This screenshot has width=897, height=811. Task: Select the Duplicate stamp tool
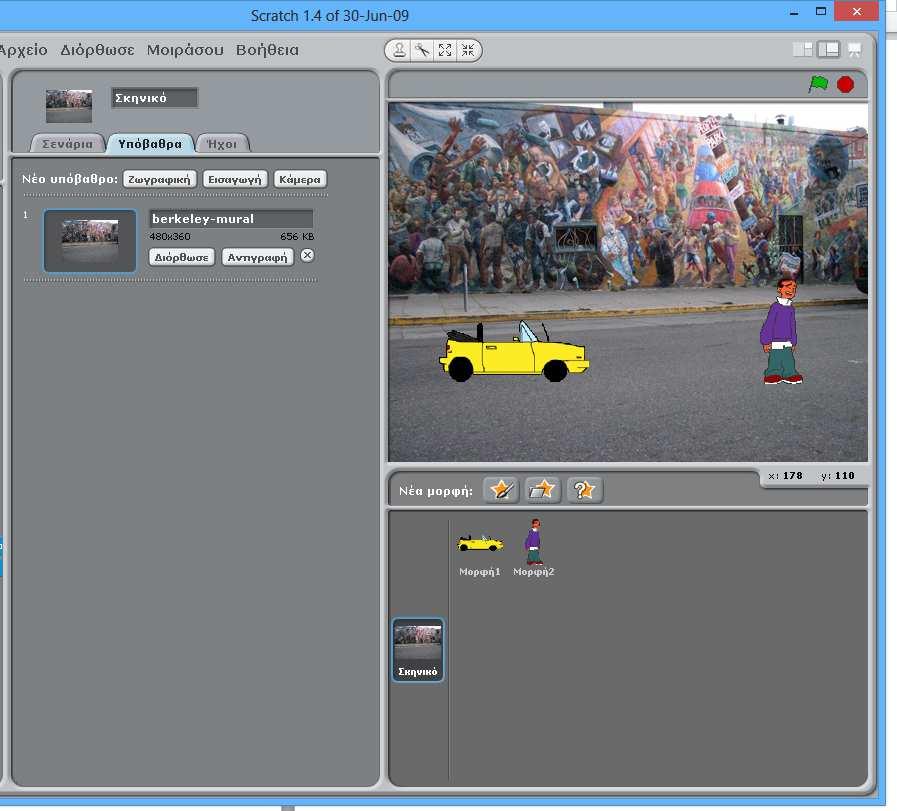click(399, 50)
